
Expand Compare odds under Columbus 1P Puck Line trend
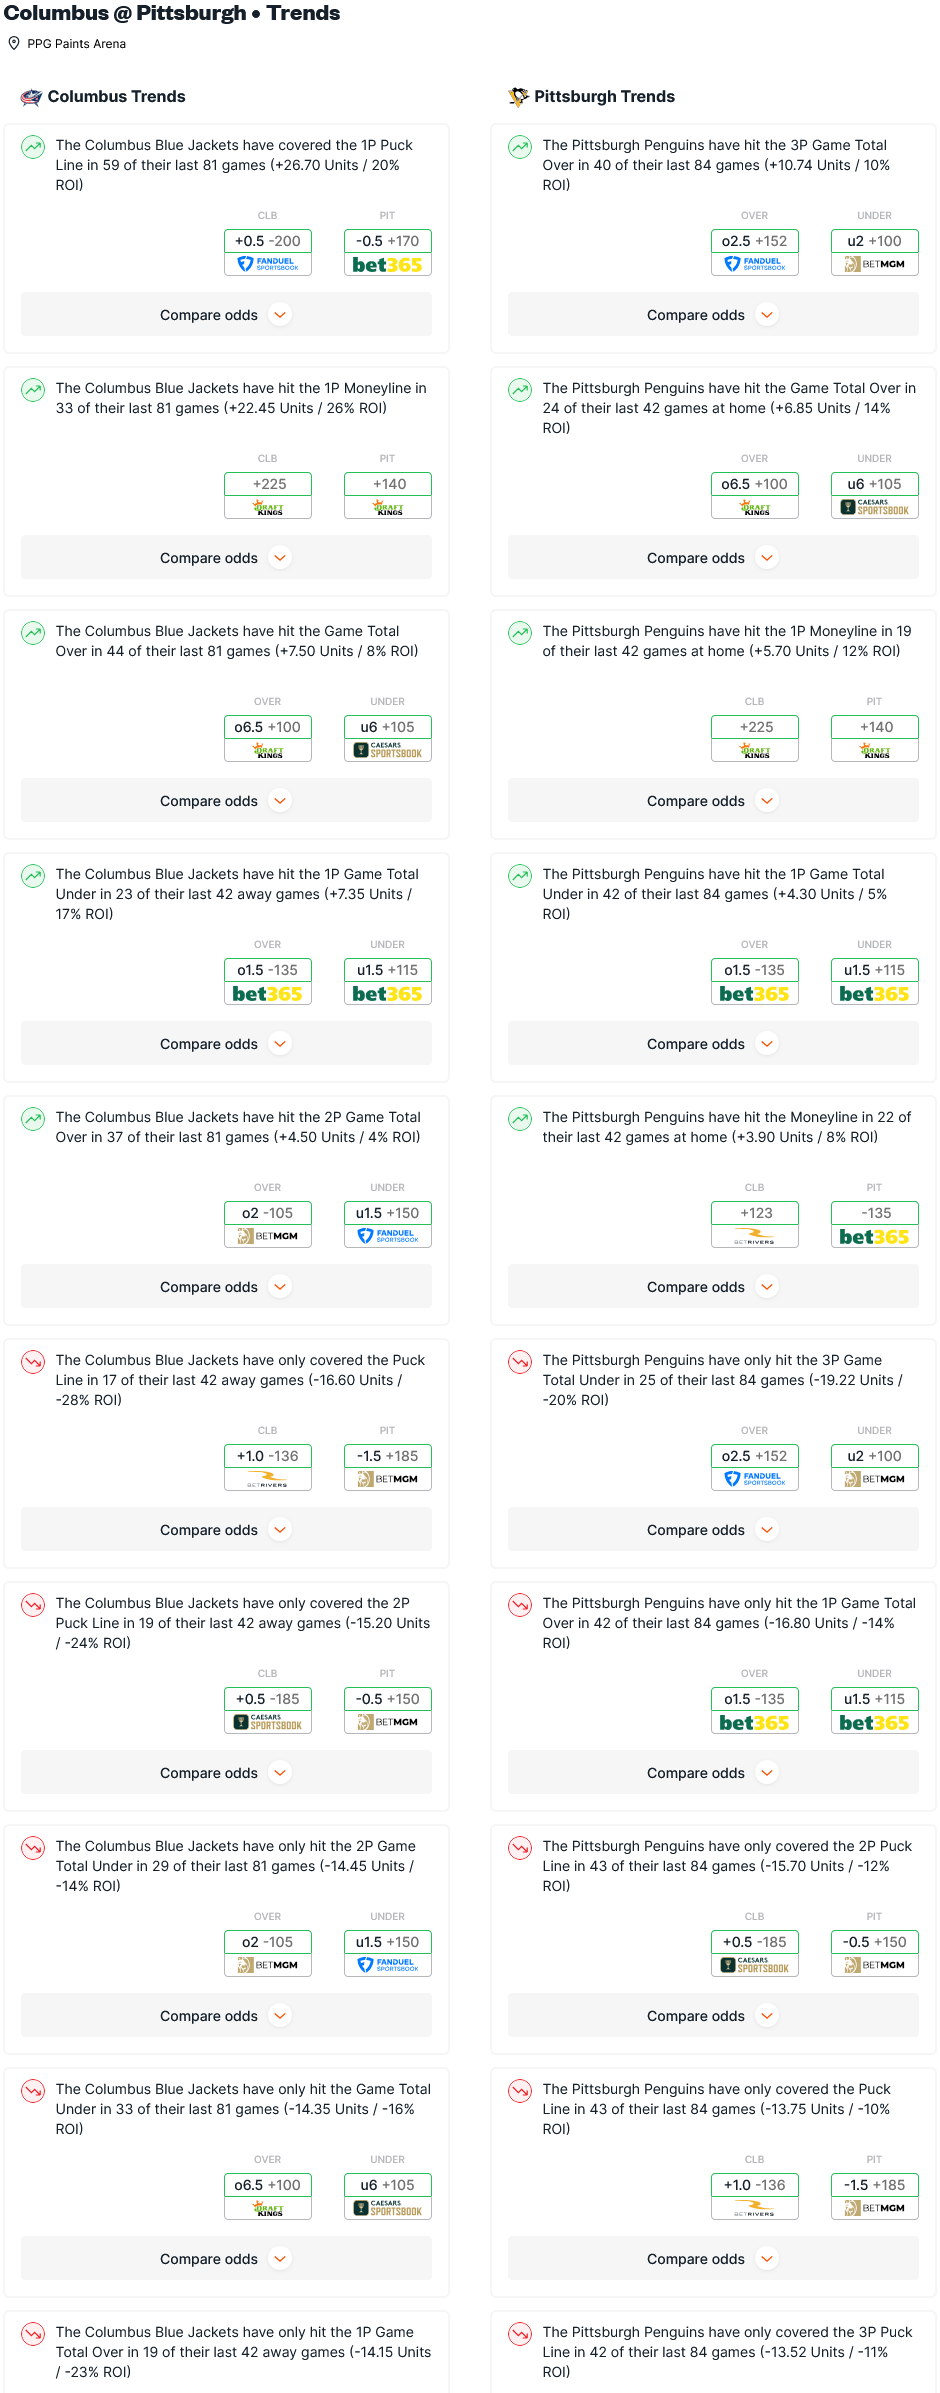click(x=226, y=315)
